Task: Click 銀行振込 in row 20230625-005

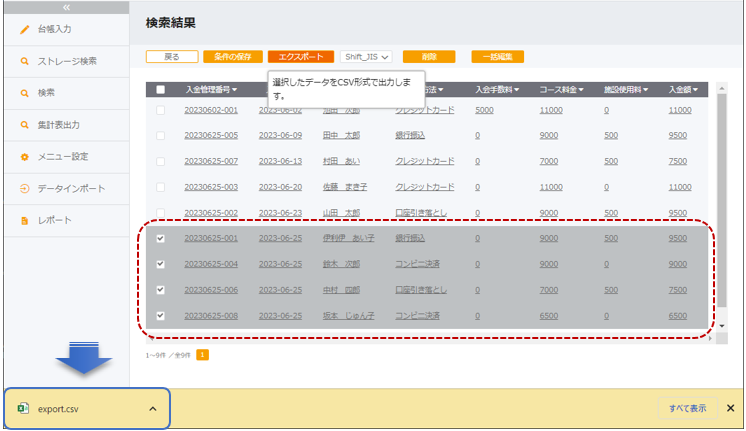Action: tap(410, 136)
